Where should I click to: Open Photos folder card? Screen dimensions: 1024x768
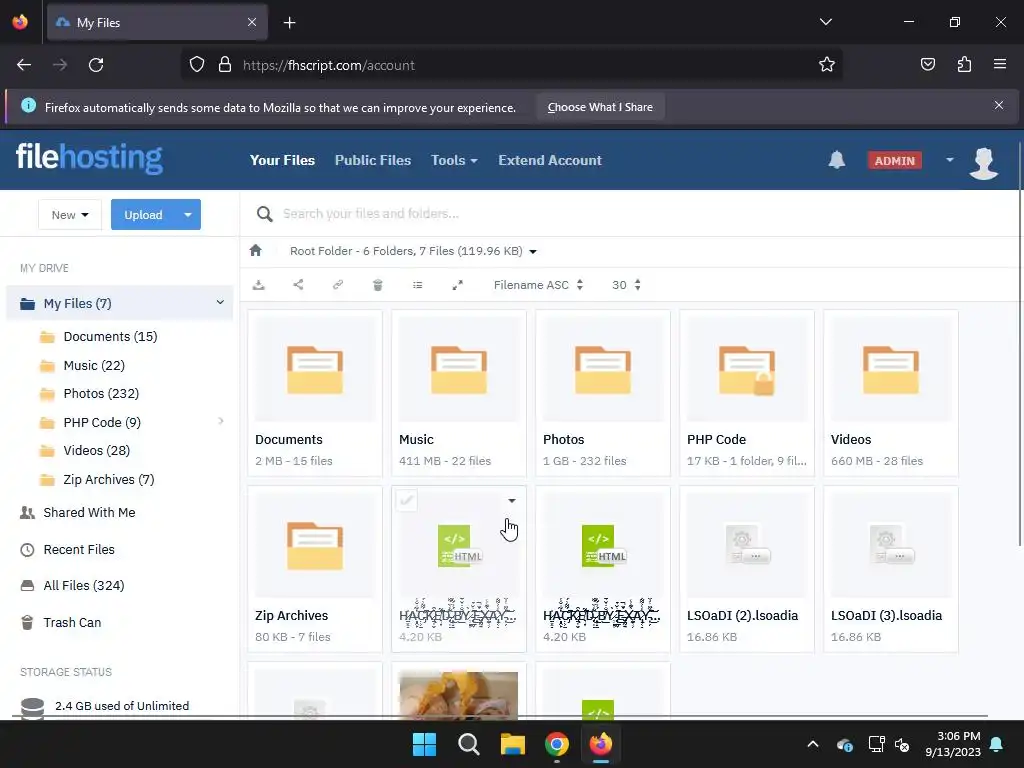pyautogui.click(x=603, y=392)
